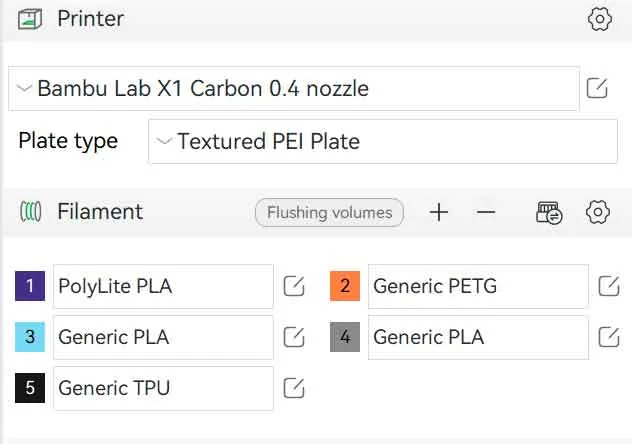632x444 pixels.
Task: Change the purple filament 1 color swatch
Action: pyautogui.click(x=30, y=286)
